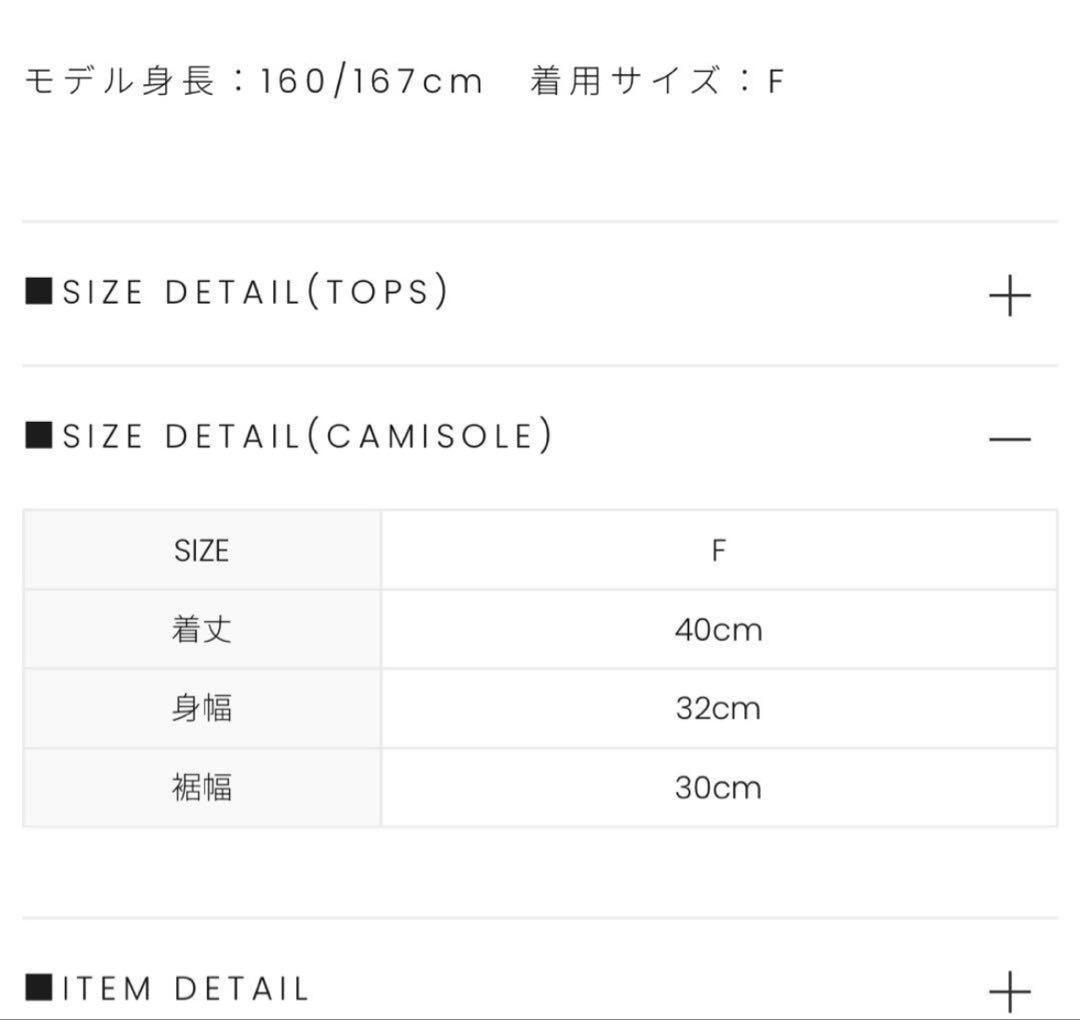The width and height of the screenshot is (1080, 1020).
Task: Click the divider line above SIZE DETAIL(TOPS)
Action: pos(540,222)
